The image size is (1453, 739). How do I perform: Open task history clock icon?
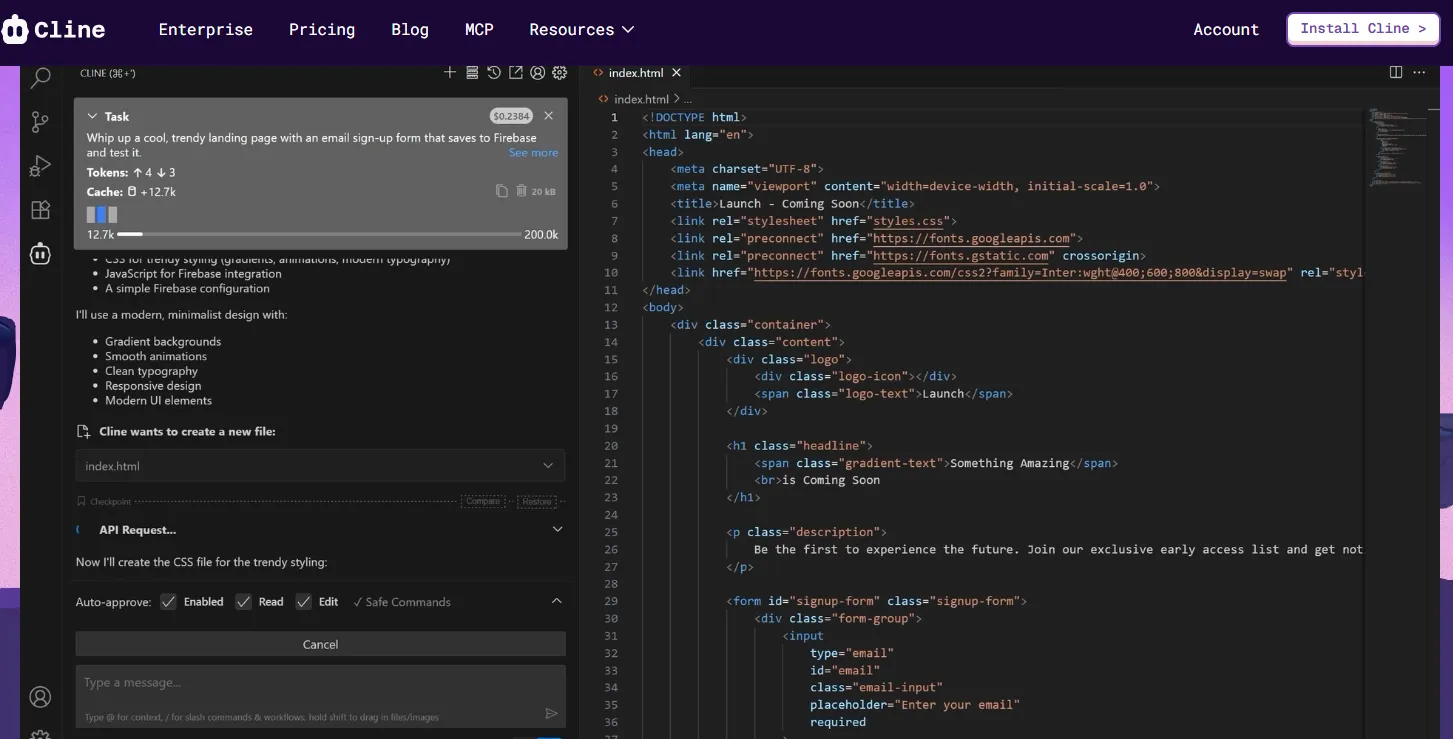click(x=494, y=73)
